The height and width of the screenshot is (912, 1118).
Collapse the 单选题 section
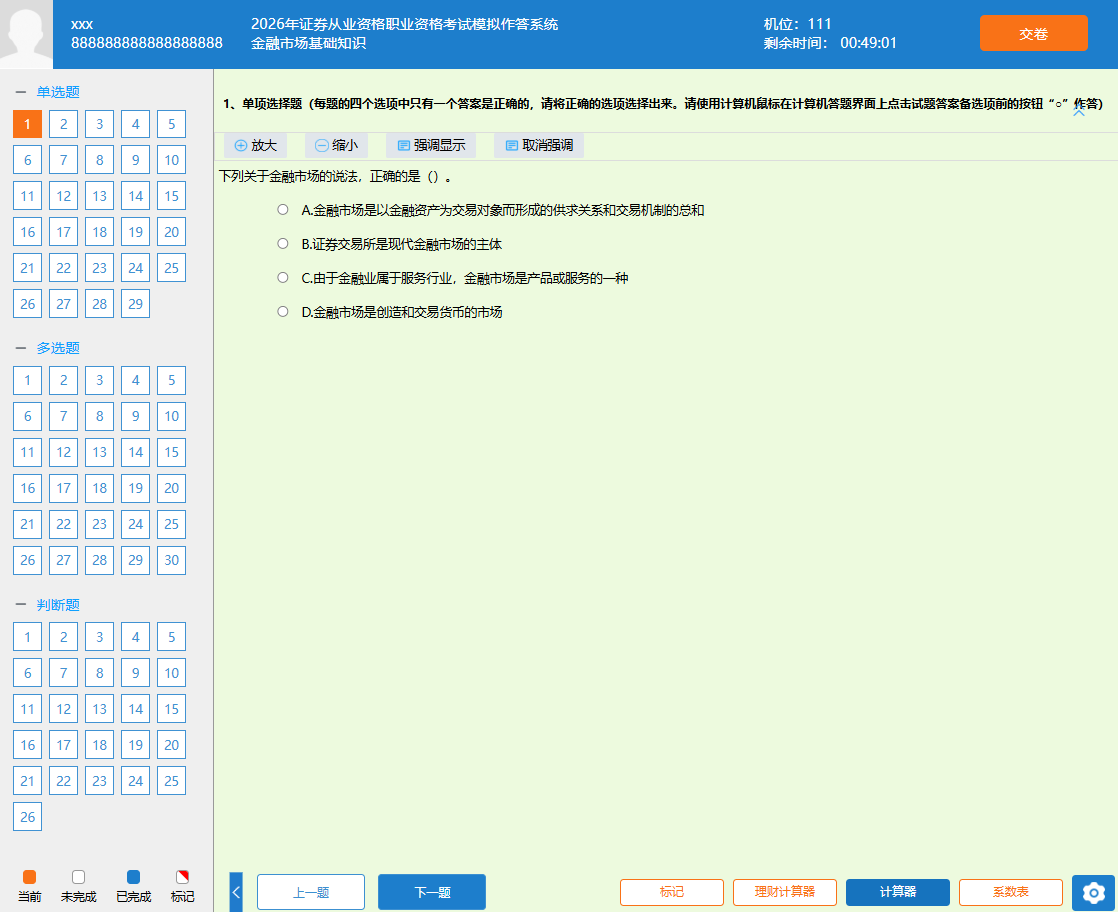(21, 92)
